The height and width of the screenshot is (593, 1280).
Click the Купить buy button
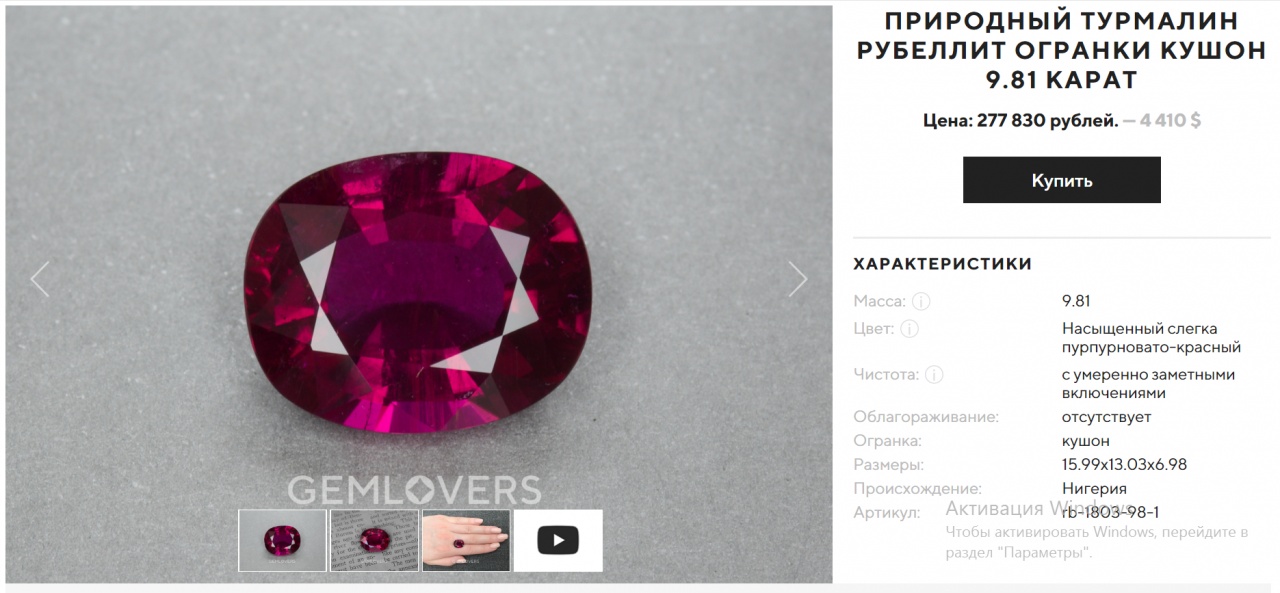click(1061, 180)
